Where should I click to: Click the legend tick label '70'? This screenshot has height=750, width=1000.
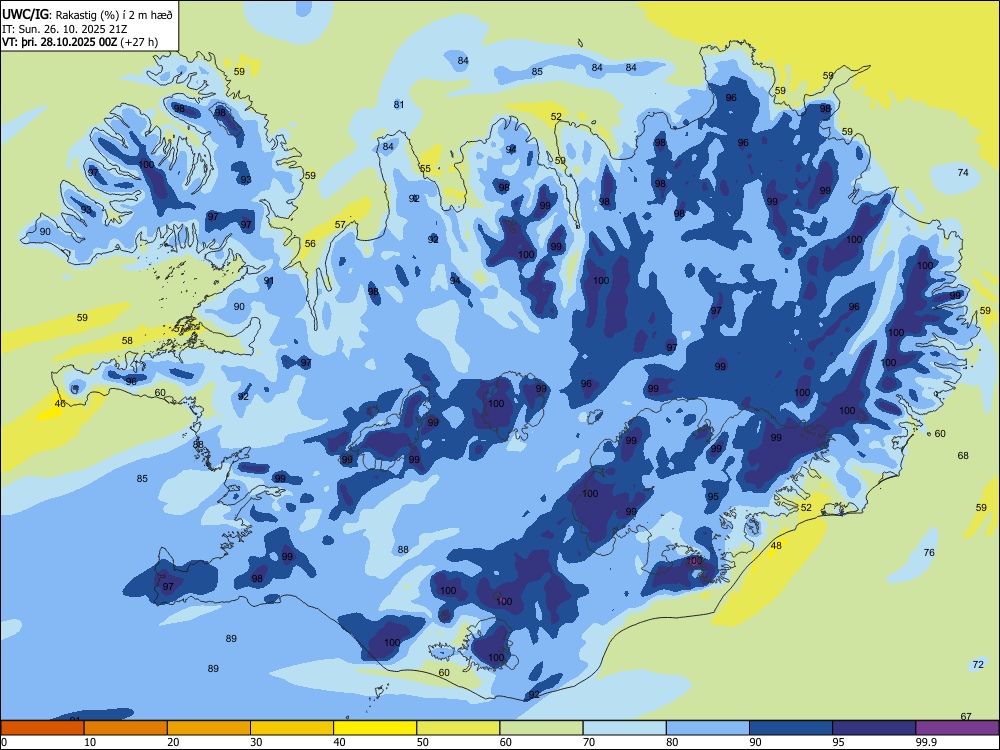(589, 742)
